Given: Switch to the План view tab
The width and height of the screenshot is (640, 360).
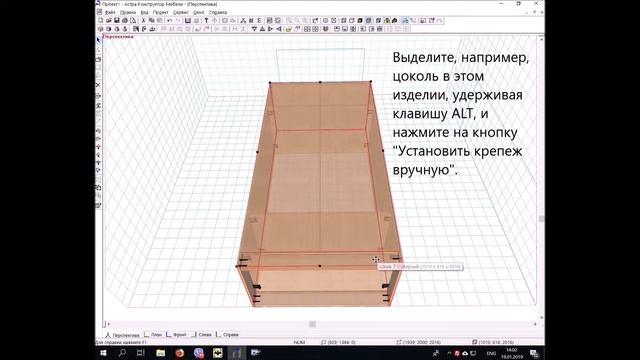Looking at the screenshot, I should coord(153,335).
